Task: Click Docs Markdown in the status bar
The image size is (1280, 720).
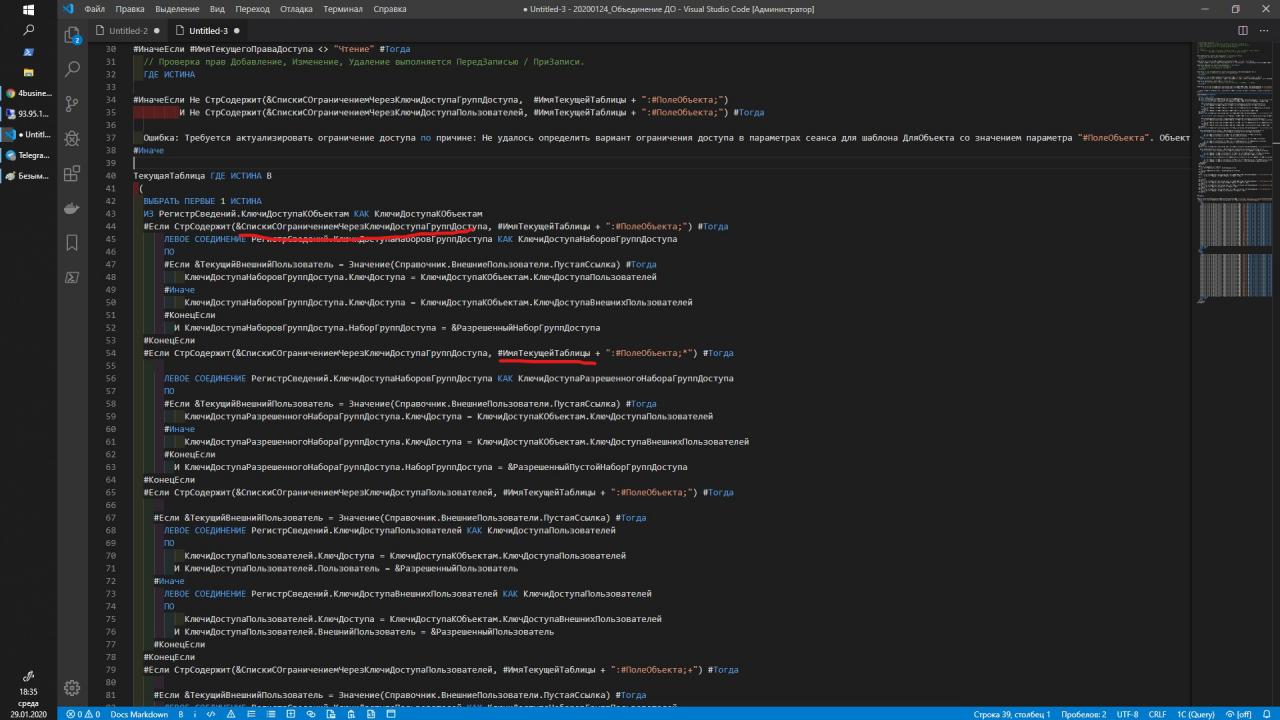Action: (x=139, y=714)
